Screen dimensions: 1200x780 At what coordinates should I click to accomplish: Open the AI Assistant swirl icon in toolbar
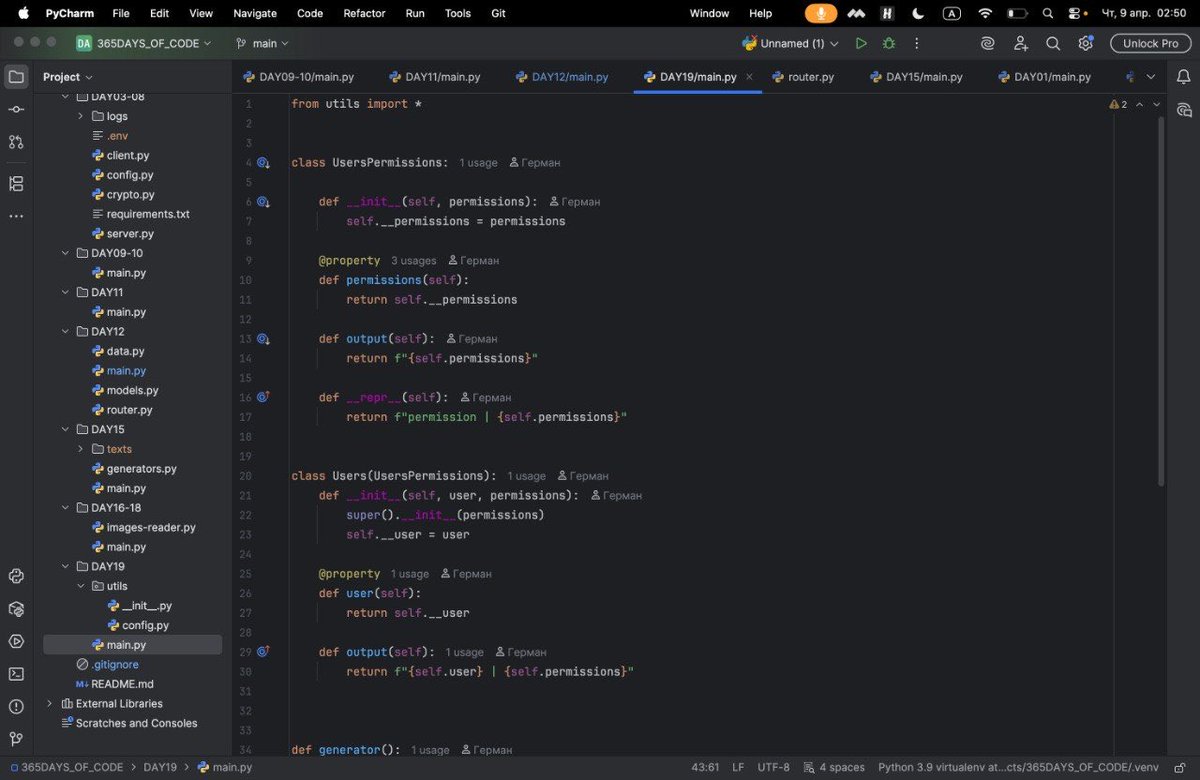tap(988, 43)
